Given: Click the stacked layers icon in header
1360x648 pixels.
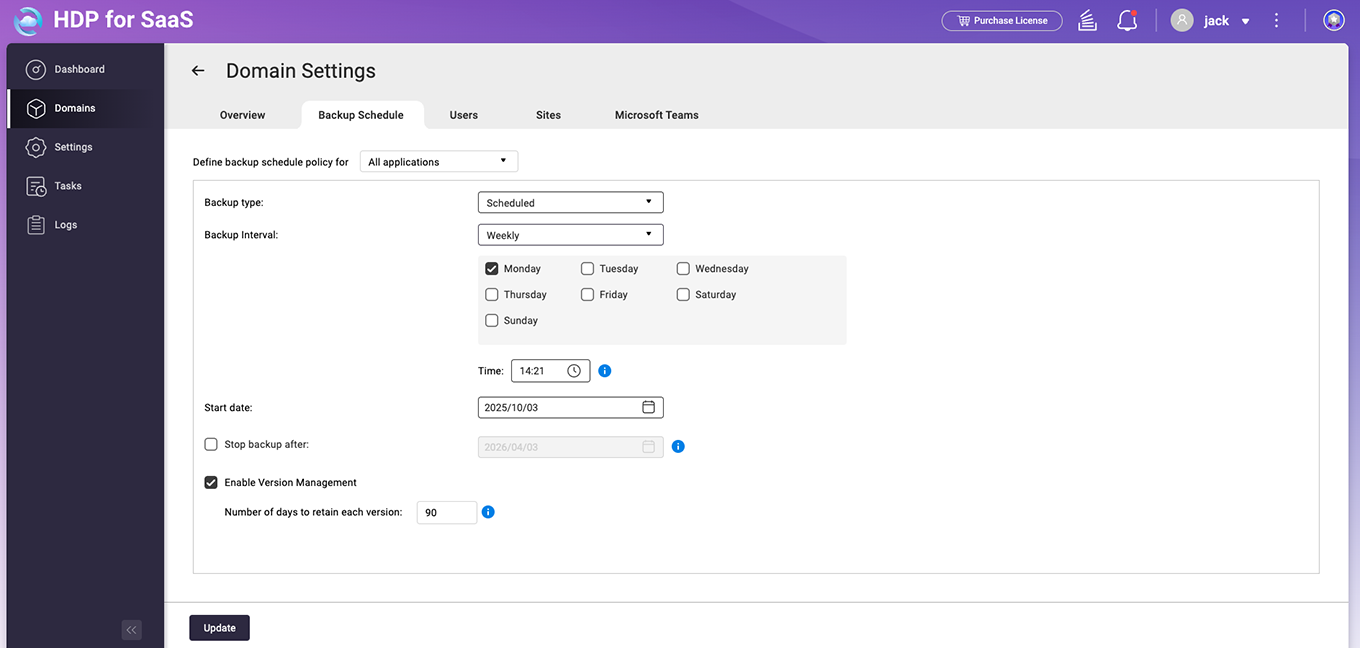Looking at the screenshot, I should [x=1088, y=21].
